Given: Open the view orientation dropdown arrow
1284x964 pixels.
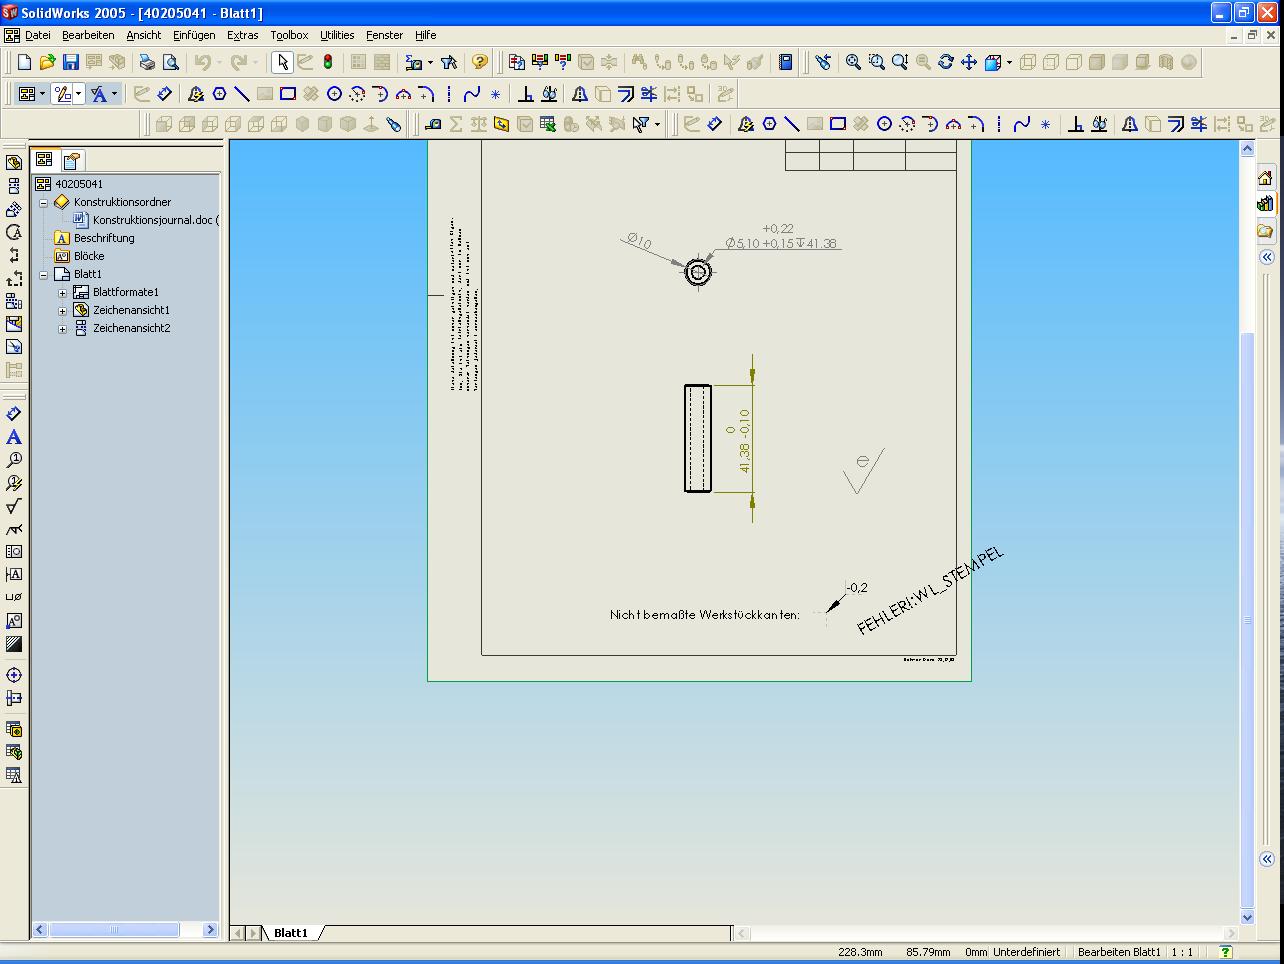Looking at the screenshot, I should (x=1009, y=63).
